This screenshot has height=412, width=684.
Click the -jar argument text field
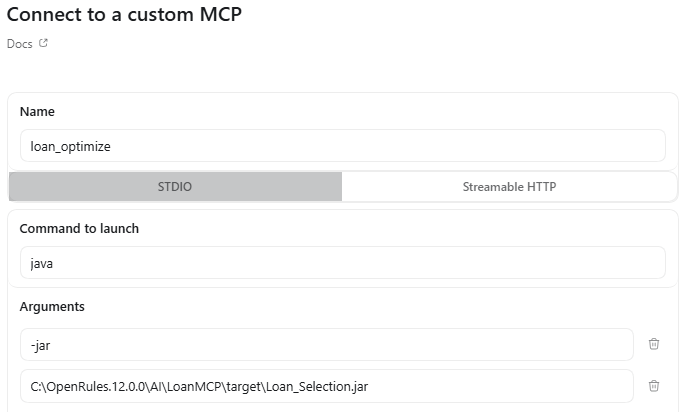pos(326,344)
